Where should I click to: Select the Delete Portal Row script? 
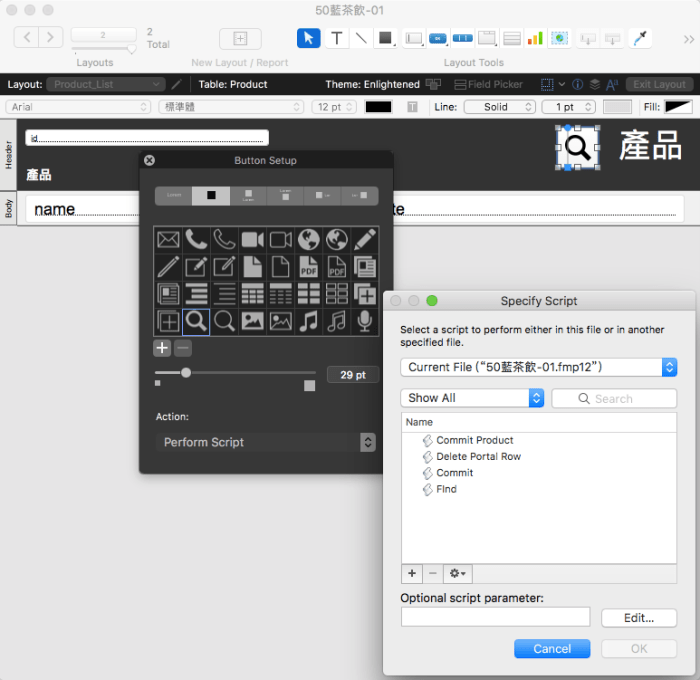tap(478, 456)
